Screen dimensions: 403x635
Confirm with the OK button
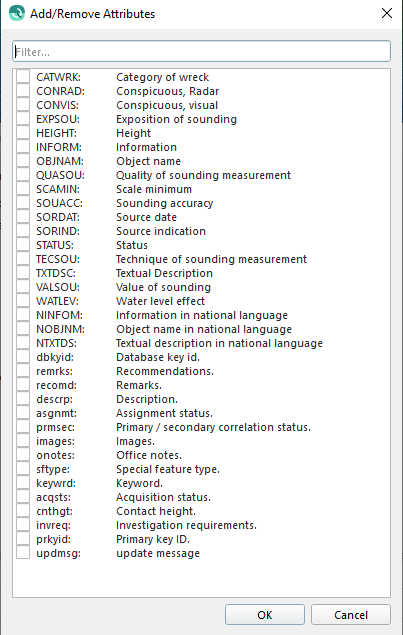click(x=265, y=615)
